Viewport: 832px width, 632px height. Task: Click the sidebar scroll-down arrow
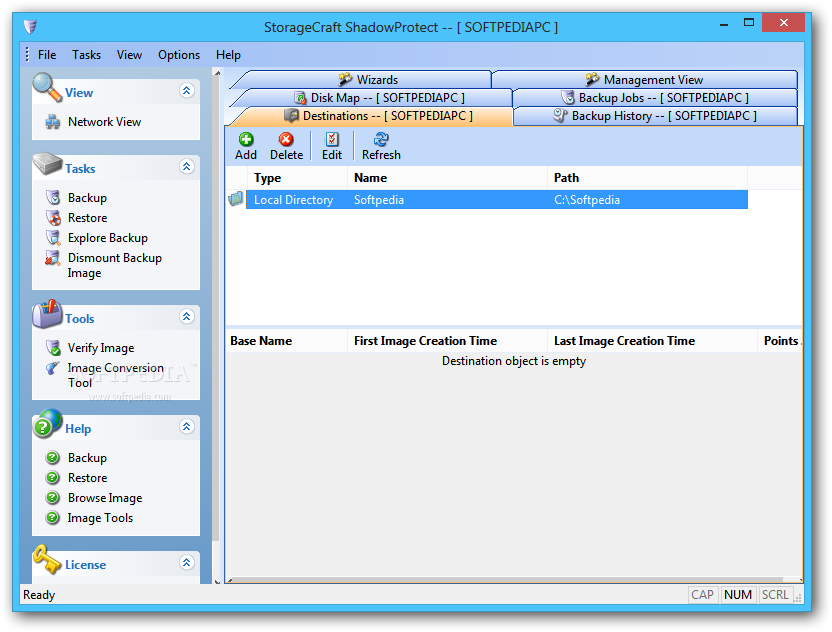click(x=216, y=582)
